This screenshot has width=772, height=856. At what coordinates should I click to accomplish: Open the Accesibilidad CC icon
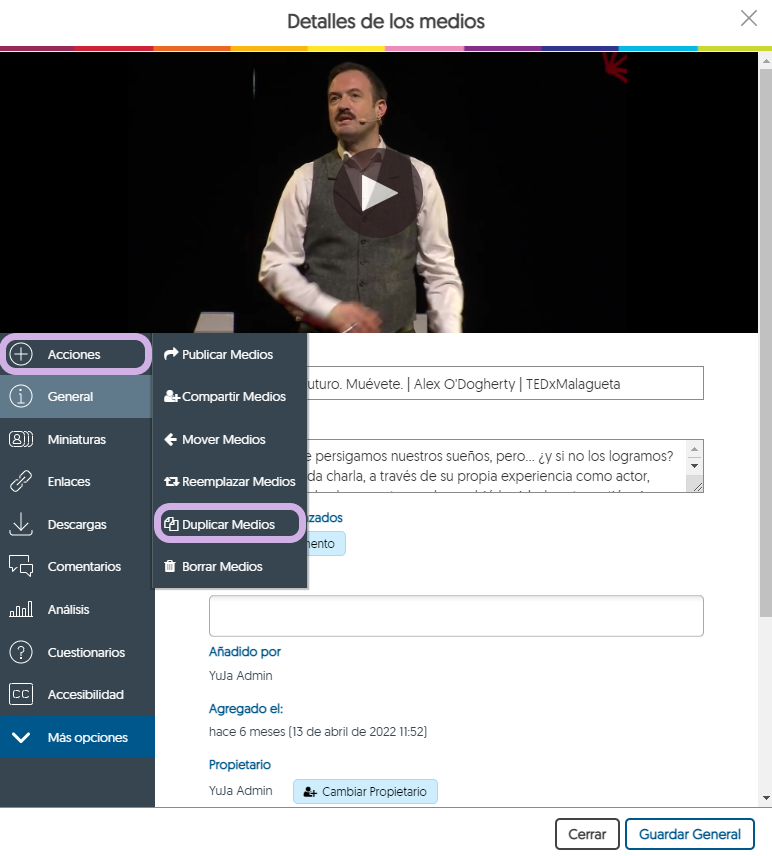[x=21, y=694]
